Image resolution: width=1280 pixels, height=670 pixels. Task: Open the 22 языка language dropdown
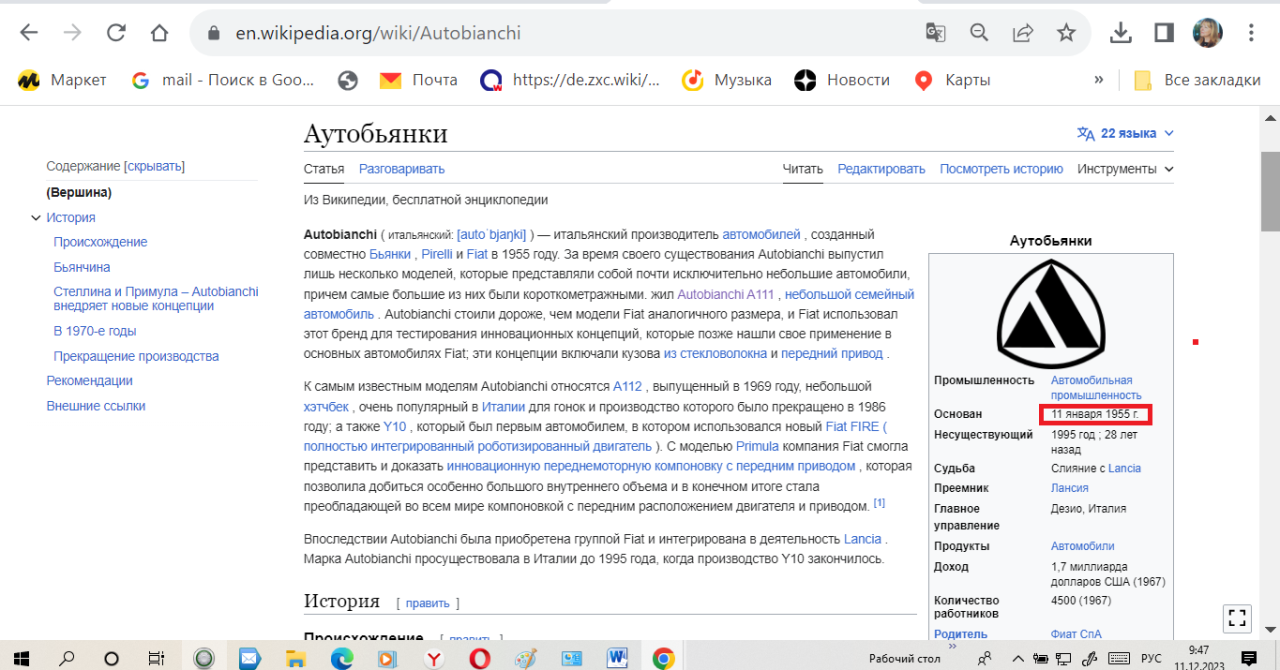pos(1125,133)
